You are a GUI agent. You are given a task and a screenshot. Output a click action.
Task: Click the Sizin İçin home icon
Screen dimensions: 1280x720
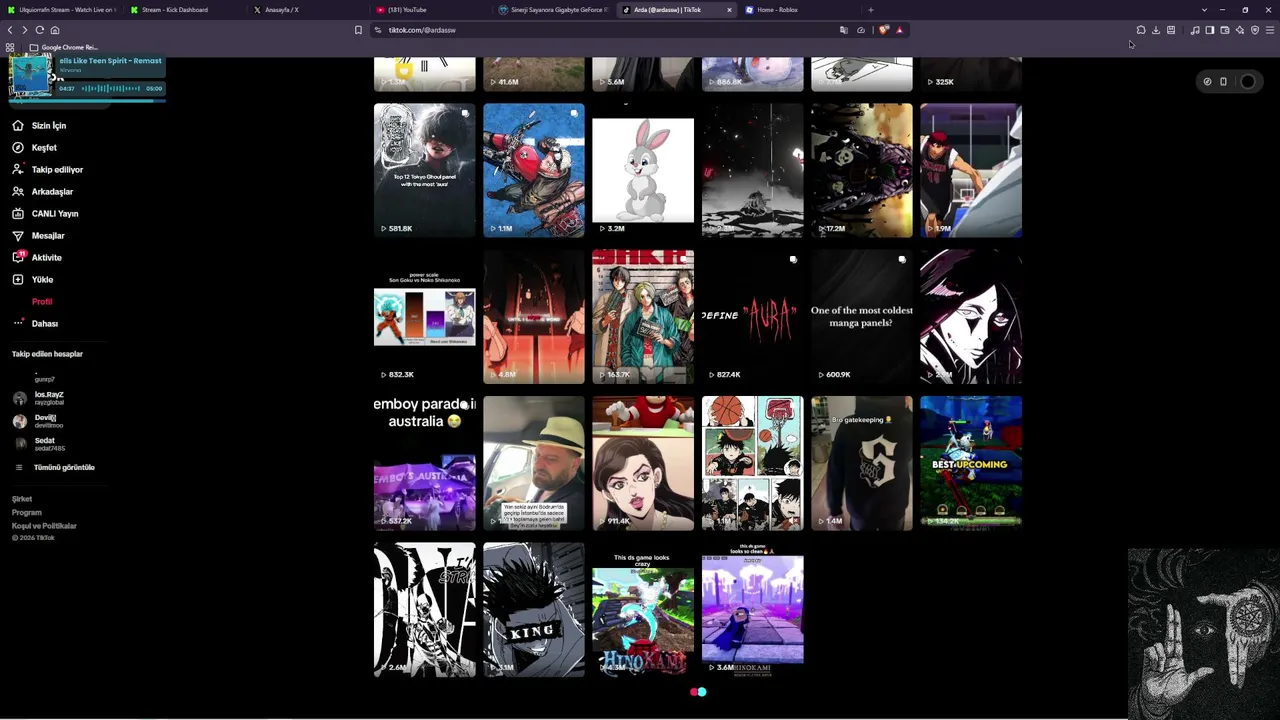point(18,126)
